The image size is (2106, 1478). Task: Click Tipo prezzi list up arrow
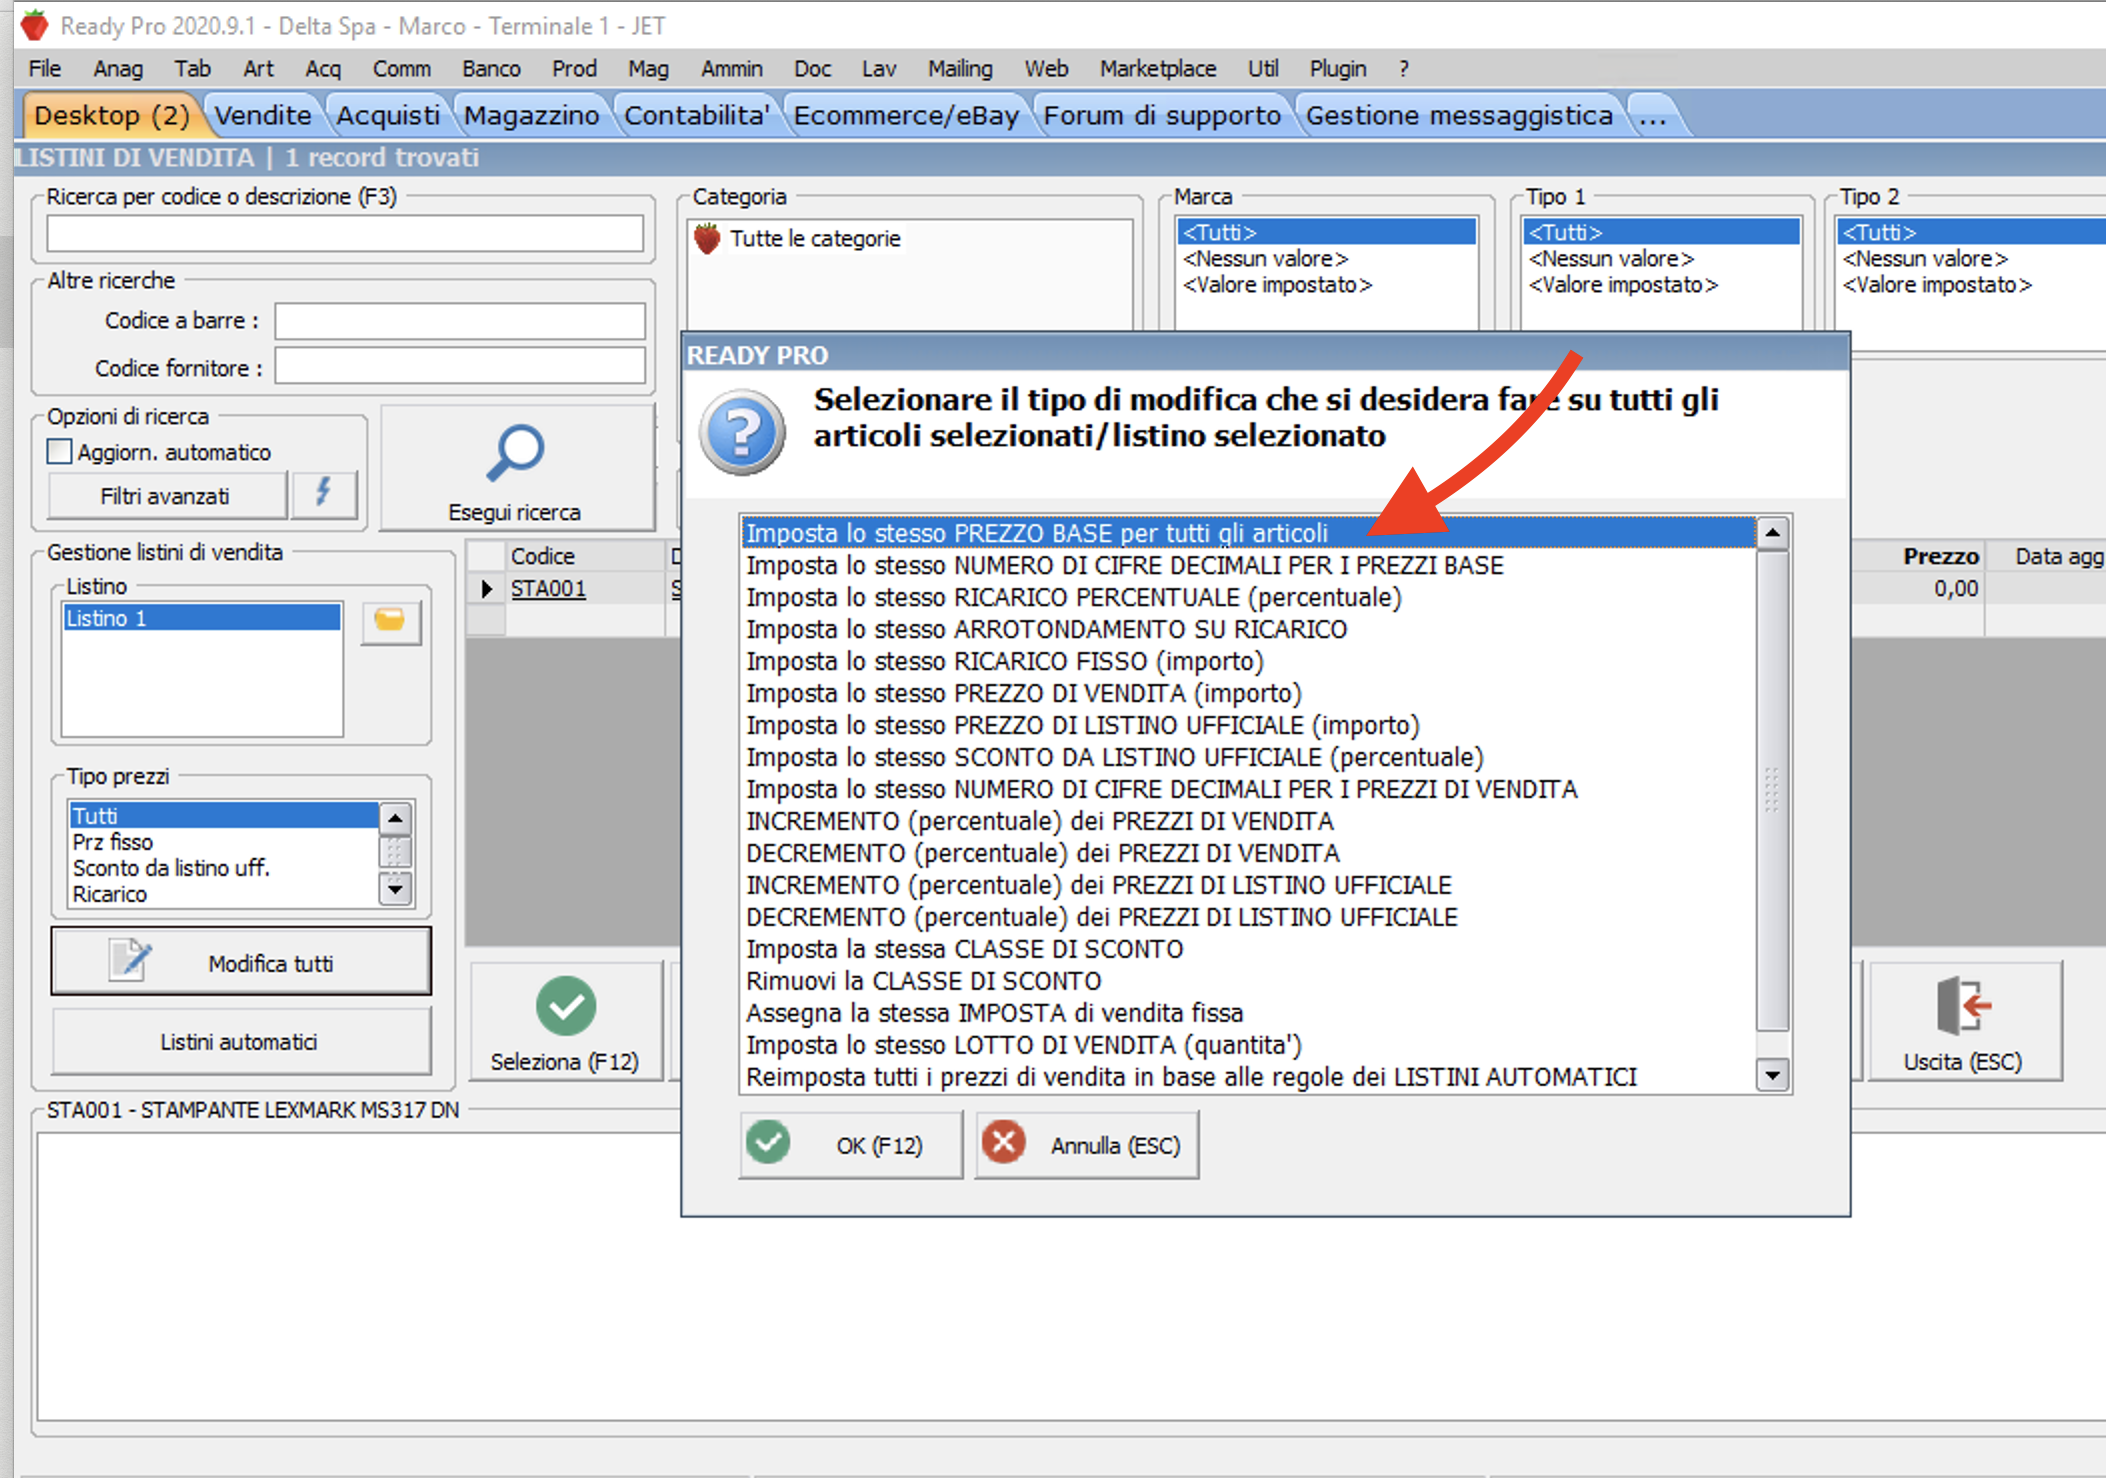tap(396, 818)
